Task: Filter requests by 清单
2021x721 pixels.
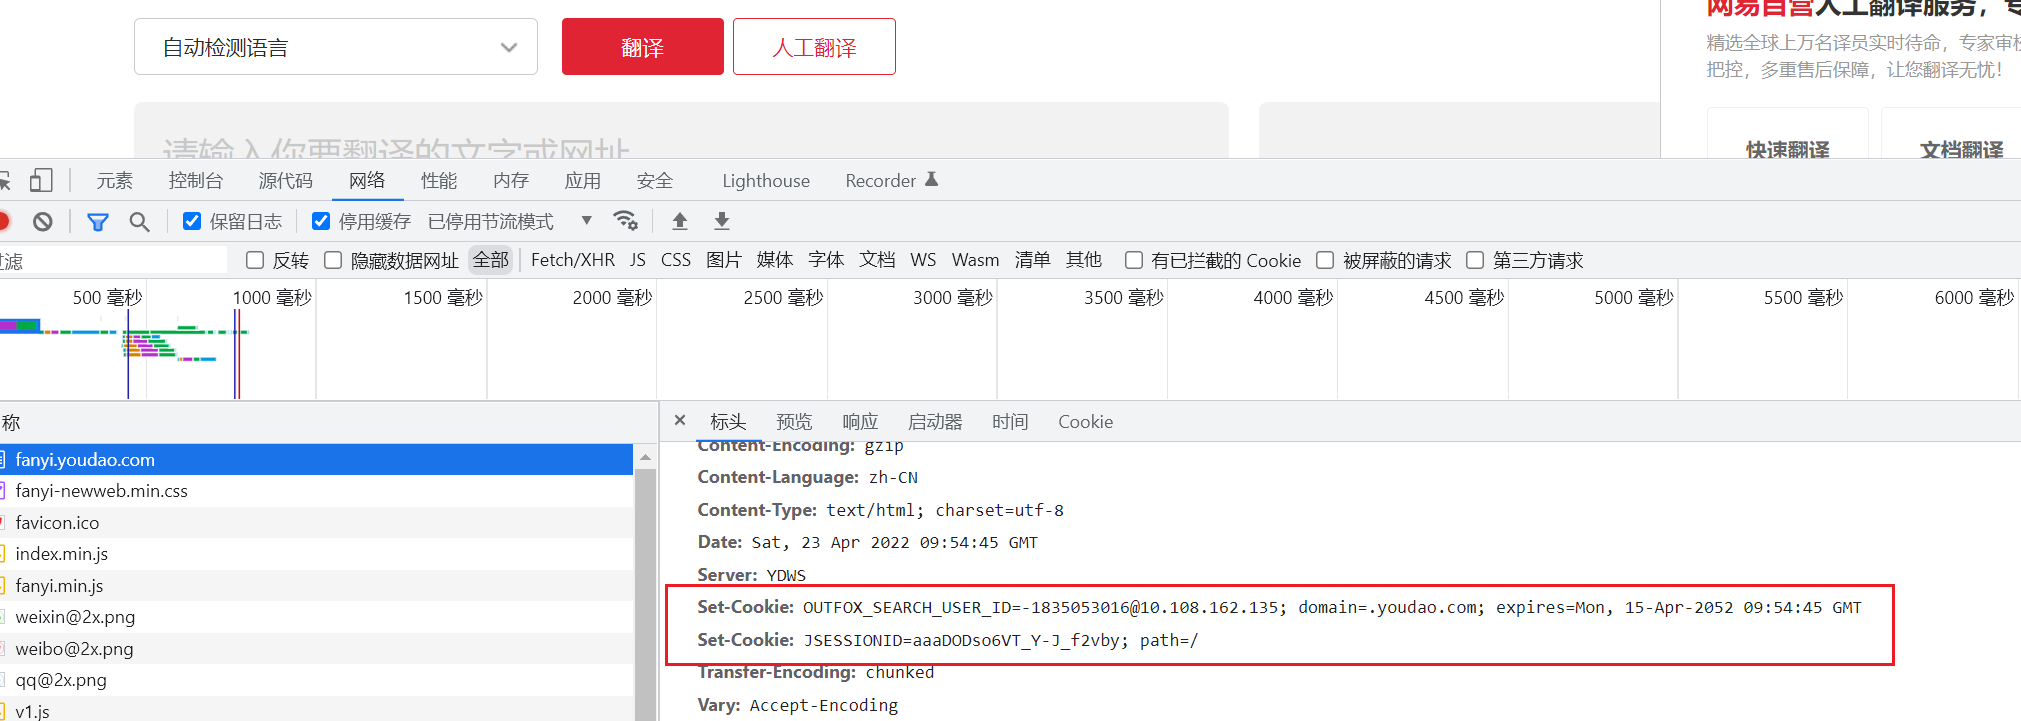Action: 1032,260
